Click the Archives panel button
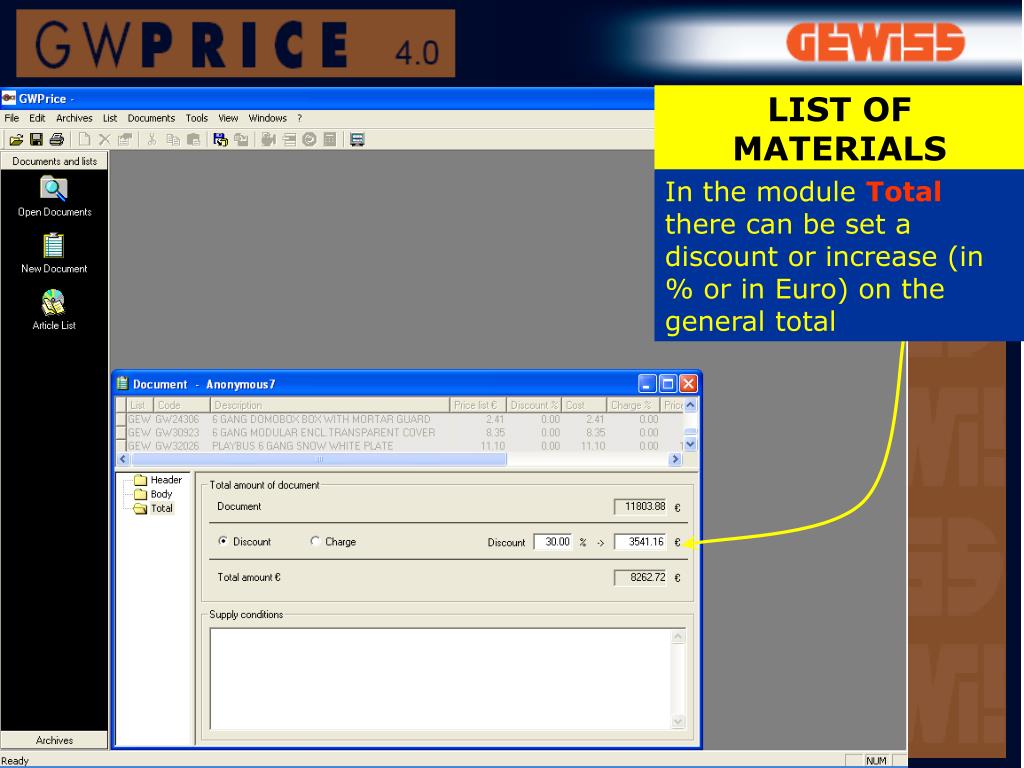Viewport: 1024px width, 768px height. click(x=54, y=740)
